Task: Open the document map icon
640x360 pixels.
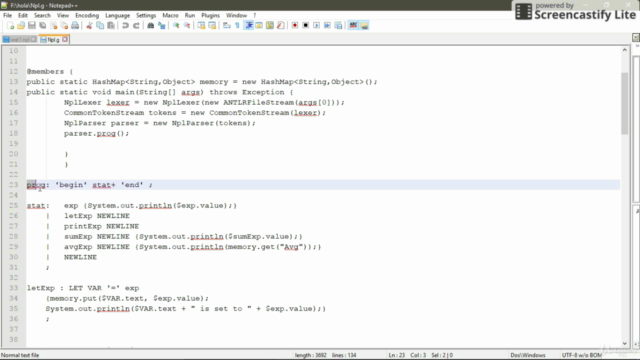Action: tap(270, 26)
